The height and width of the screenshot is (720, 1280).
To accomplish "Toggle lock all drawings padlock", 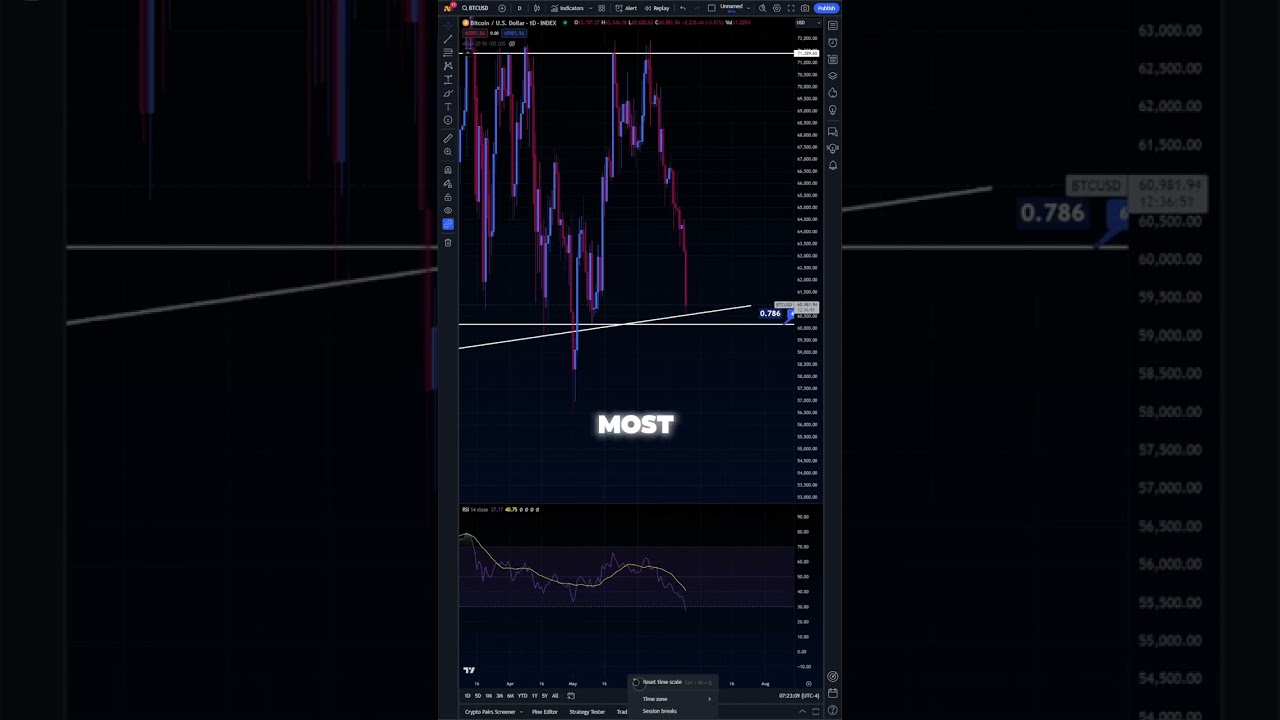I will point(448,197).
